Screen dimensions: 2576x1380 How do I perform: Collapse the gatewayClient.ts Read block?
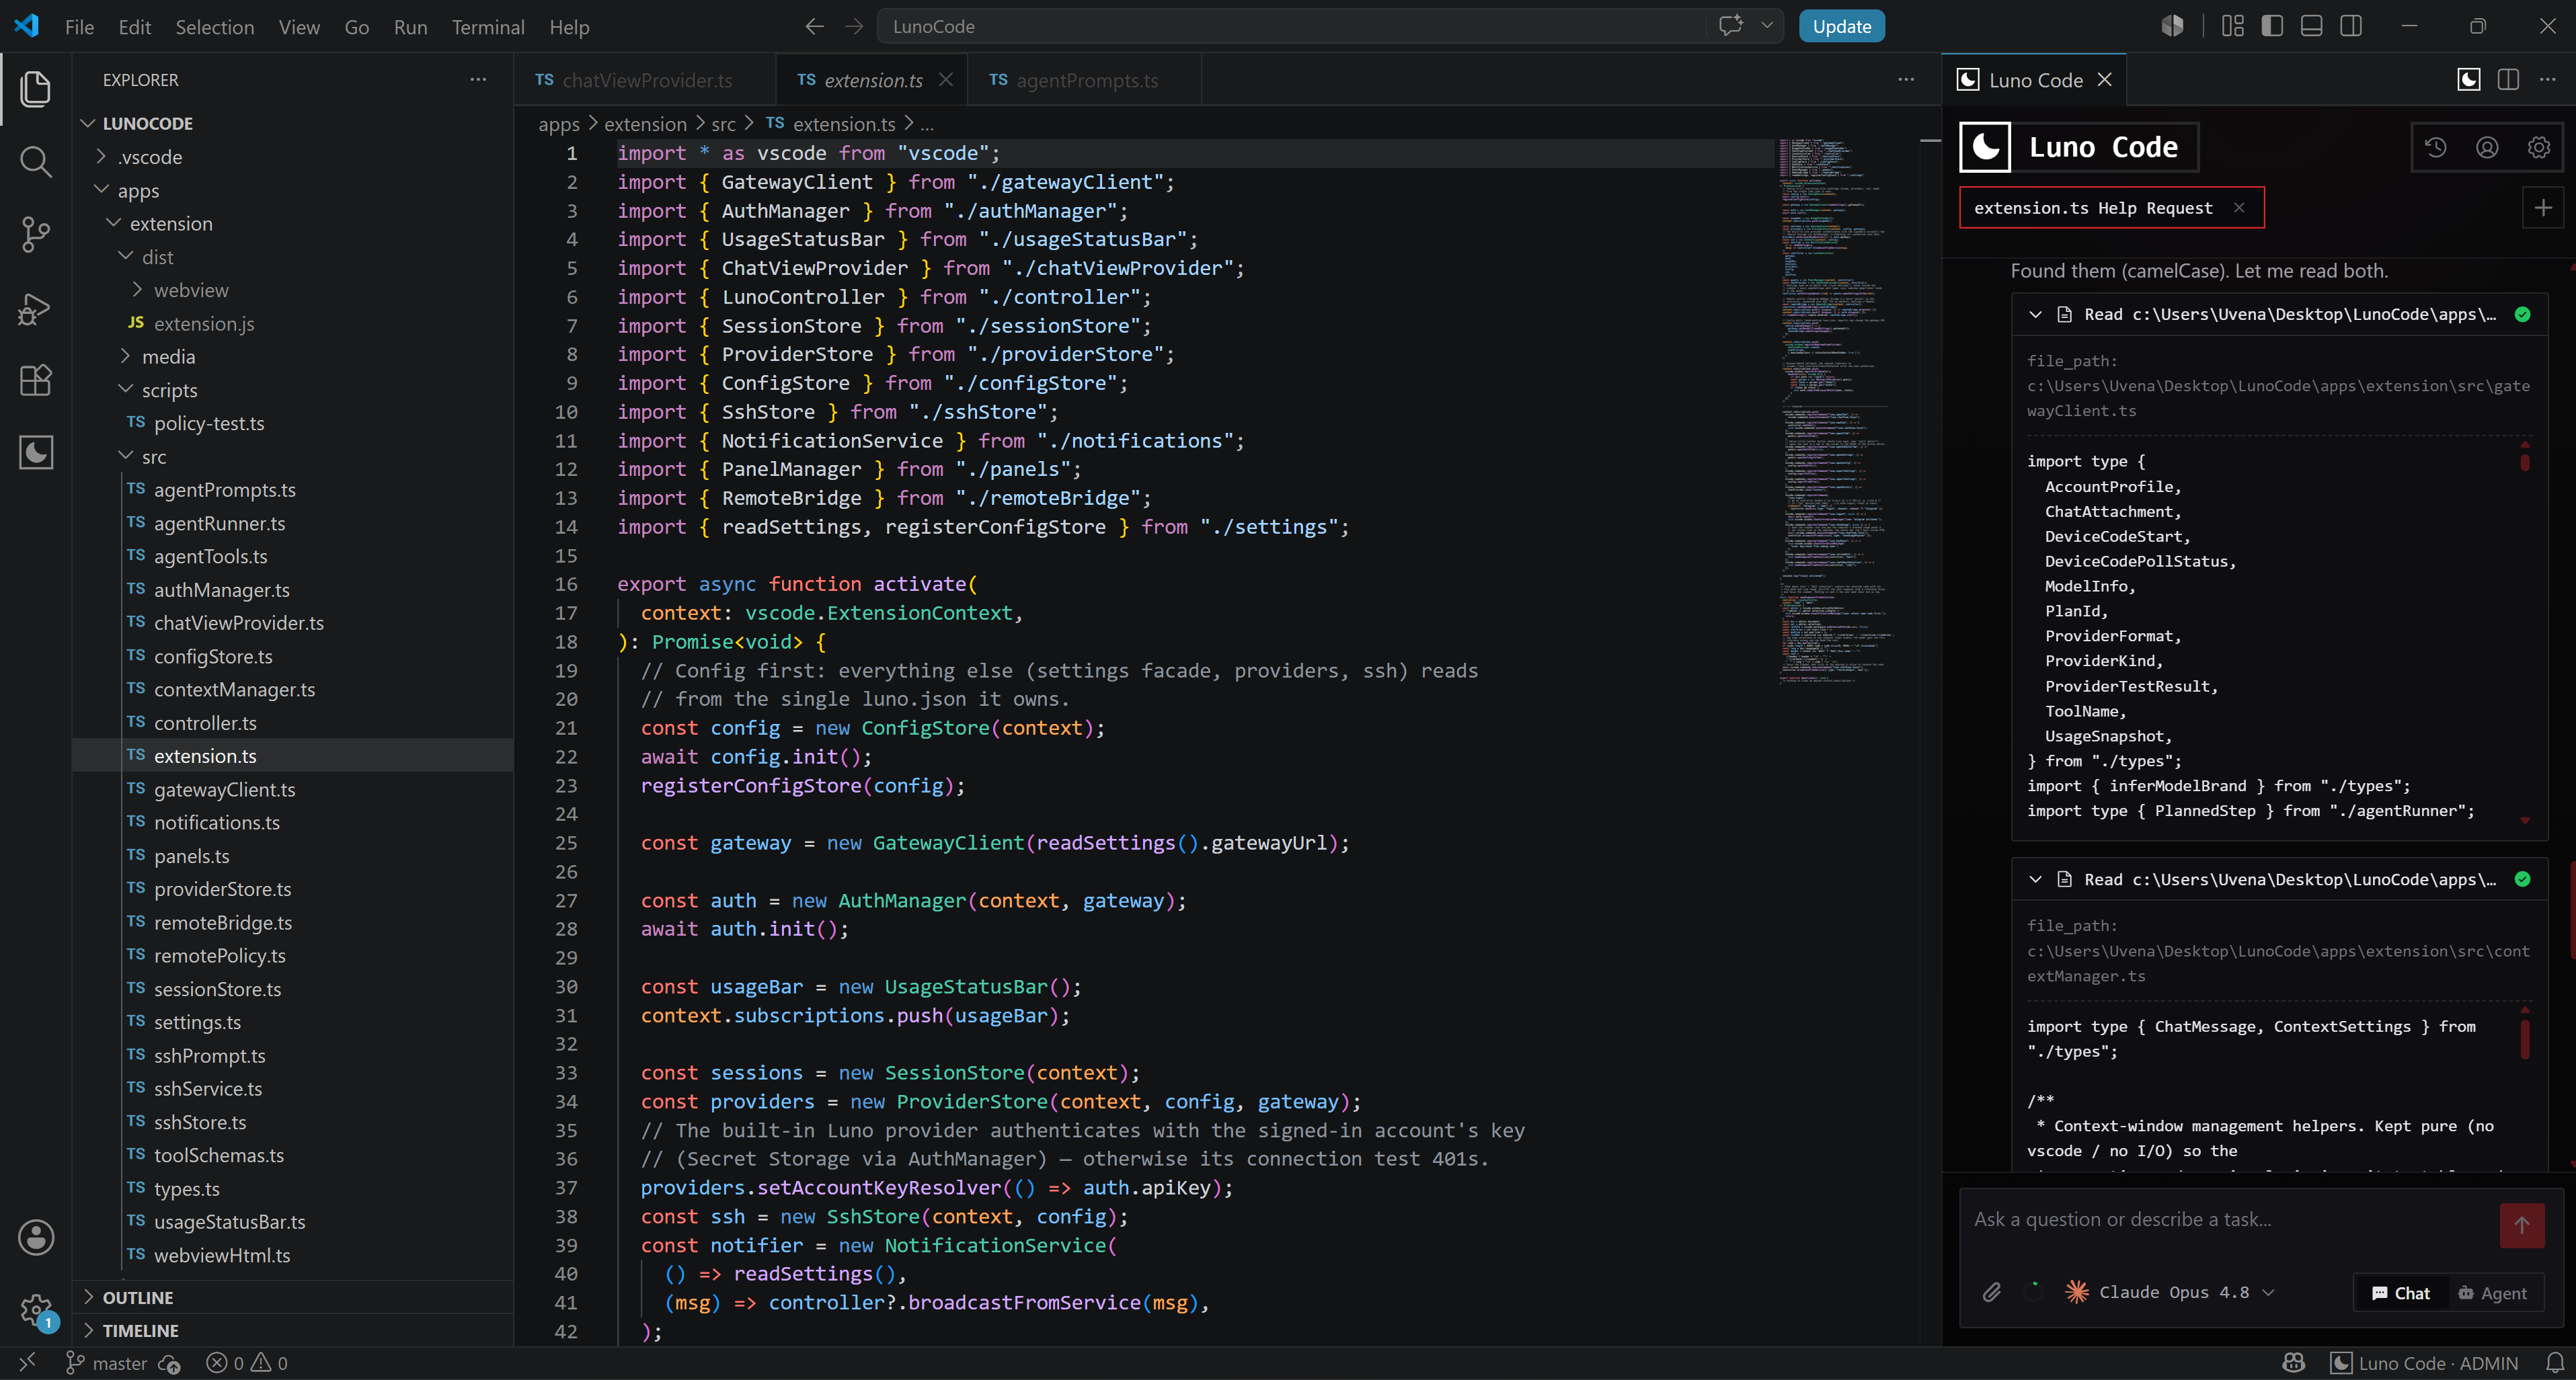tap(2035, 314)
